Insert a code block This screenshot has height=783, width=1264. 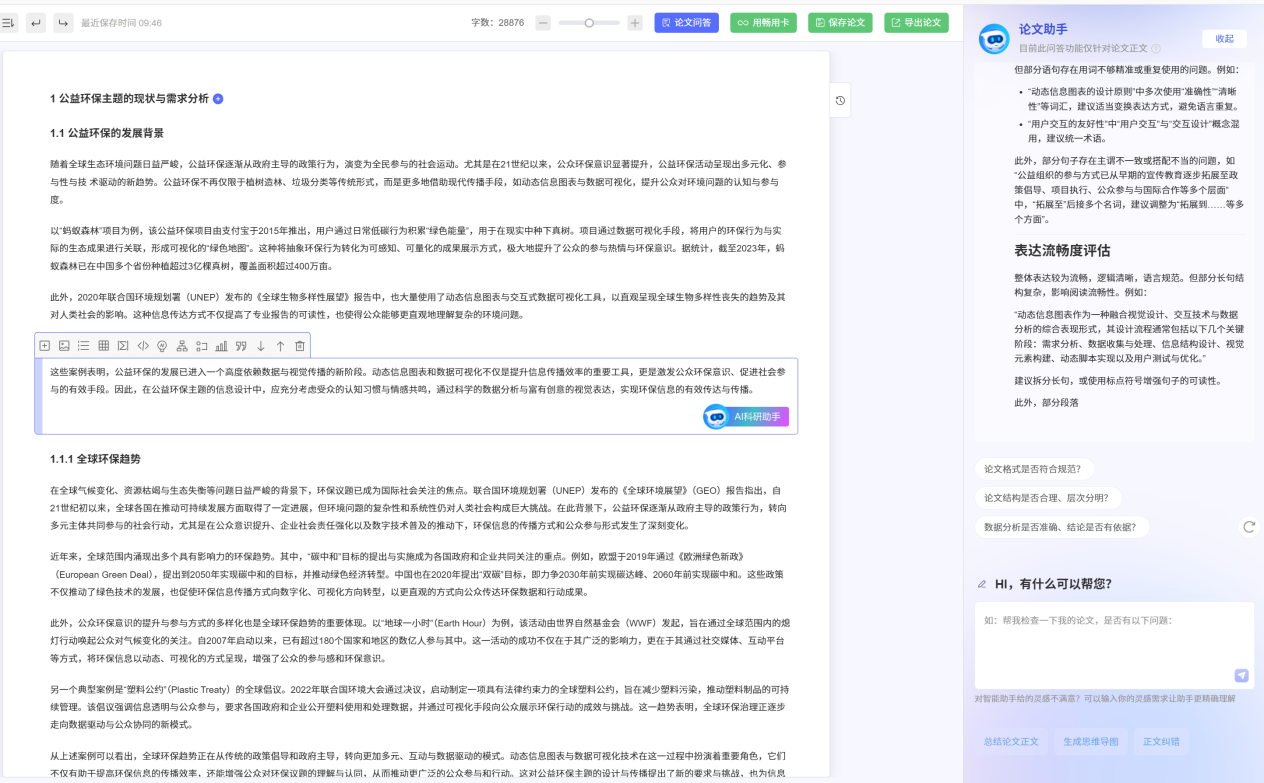(143, 346)
